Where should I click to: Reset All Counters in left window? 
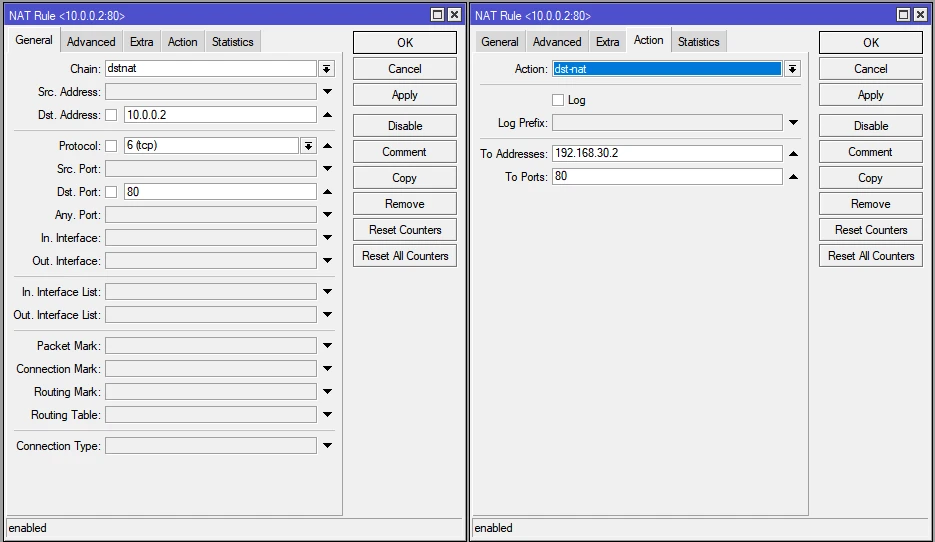(405, 256)
